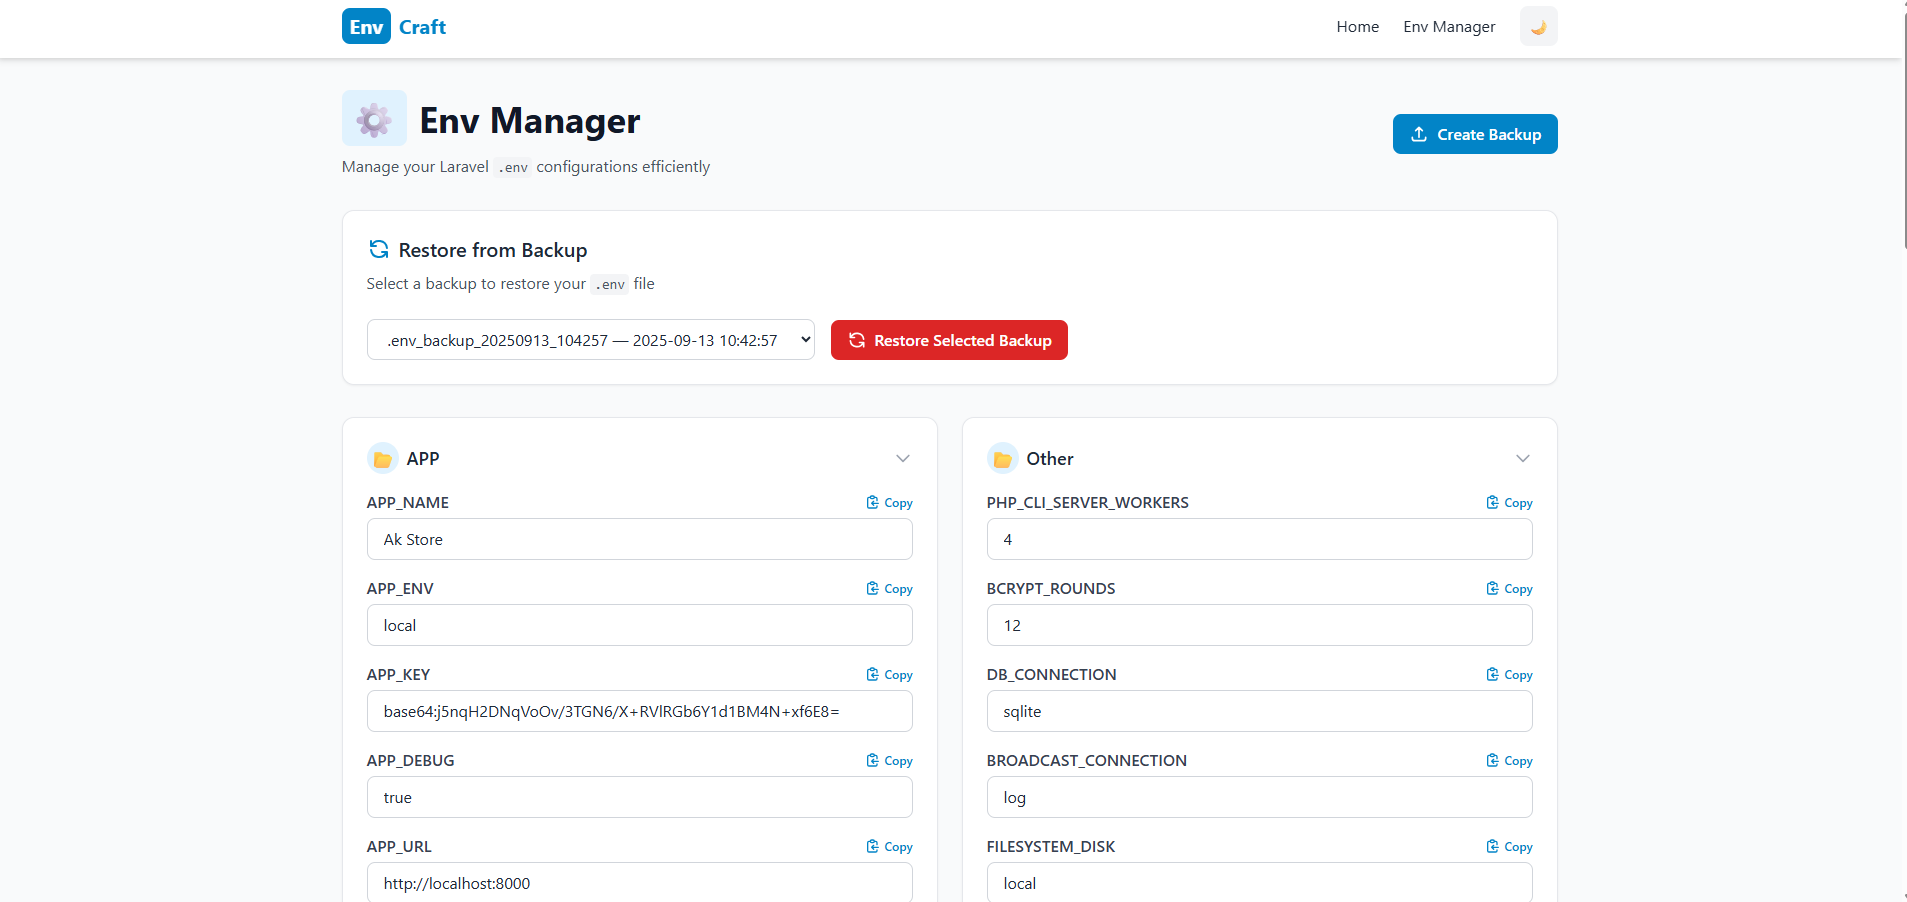Click the EnvCraft logo icon
Screen dimensions: 1907x902
366,27
